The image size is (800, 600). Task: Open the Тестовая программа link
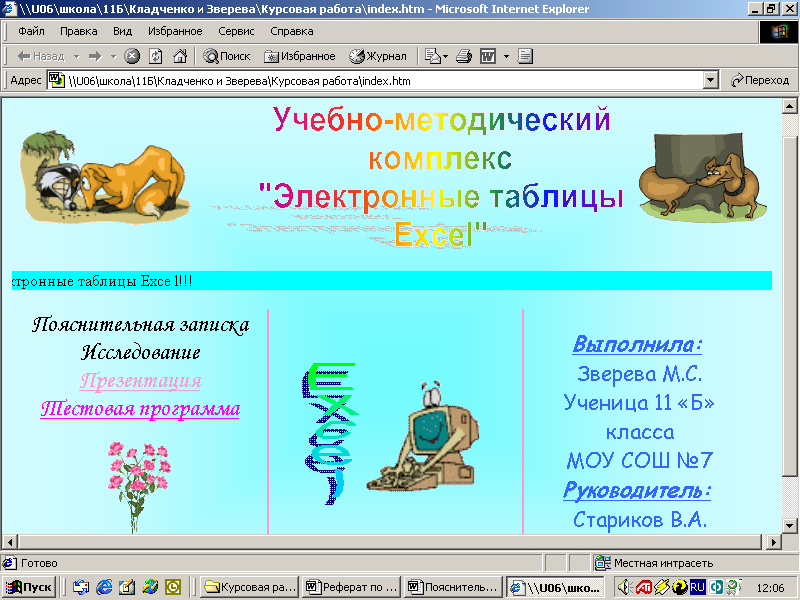(x=140, y=409)
